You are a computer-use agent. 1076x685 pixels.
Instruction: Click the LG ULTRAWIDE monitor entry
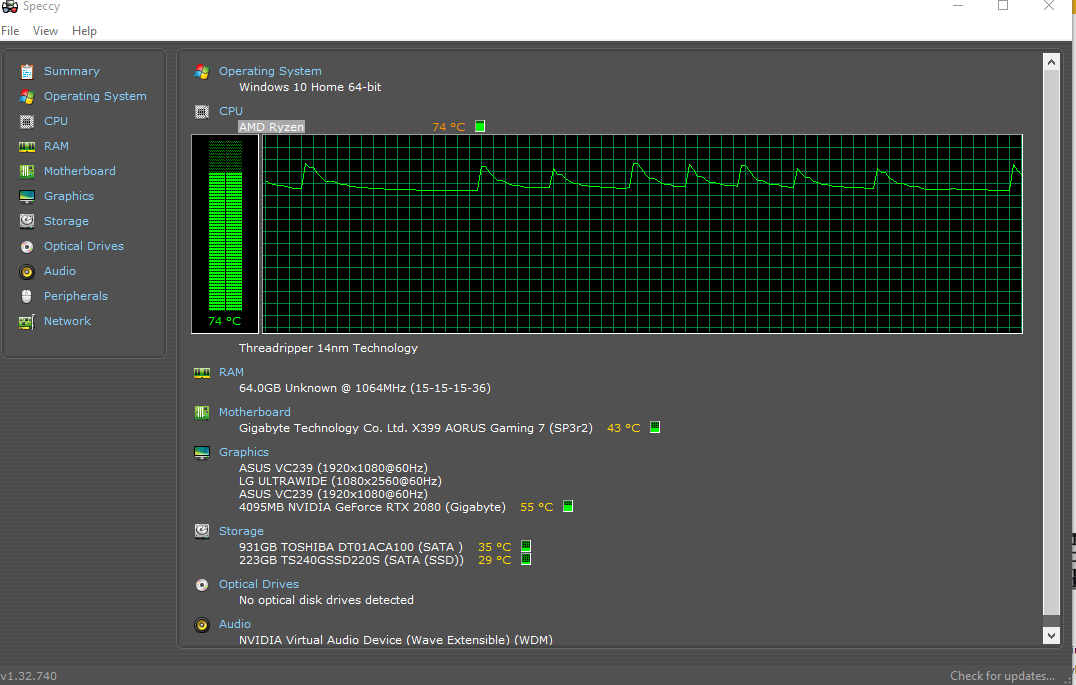[340, 481]
